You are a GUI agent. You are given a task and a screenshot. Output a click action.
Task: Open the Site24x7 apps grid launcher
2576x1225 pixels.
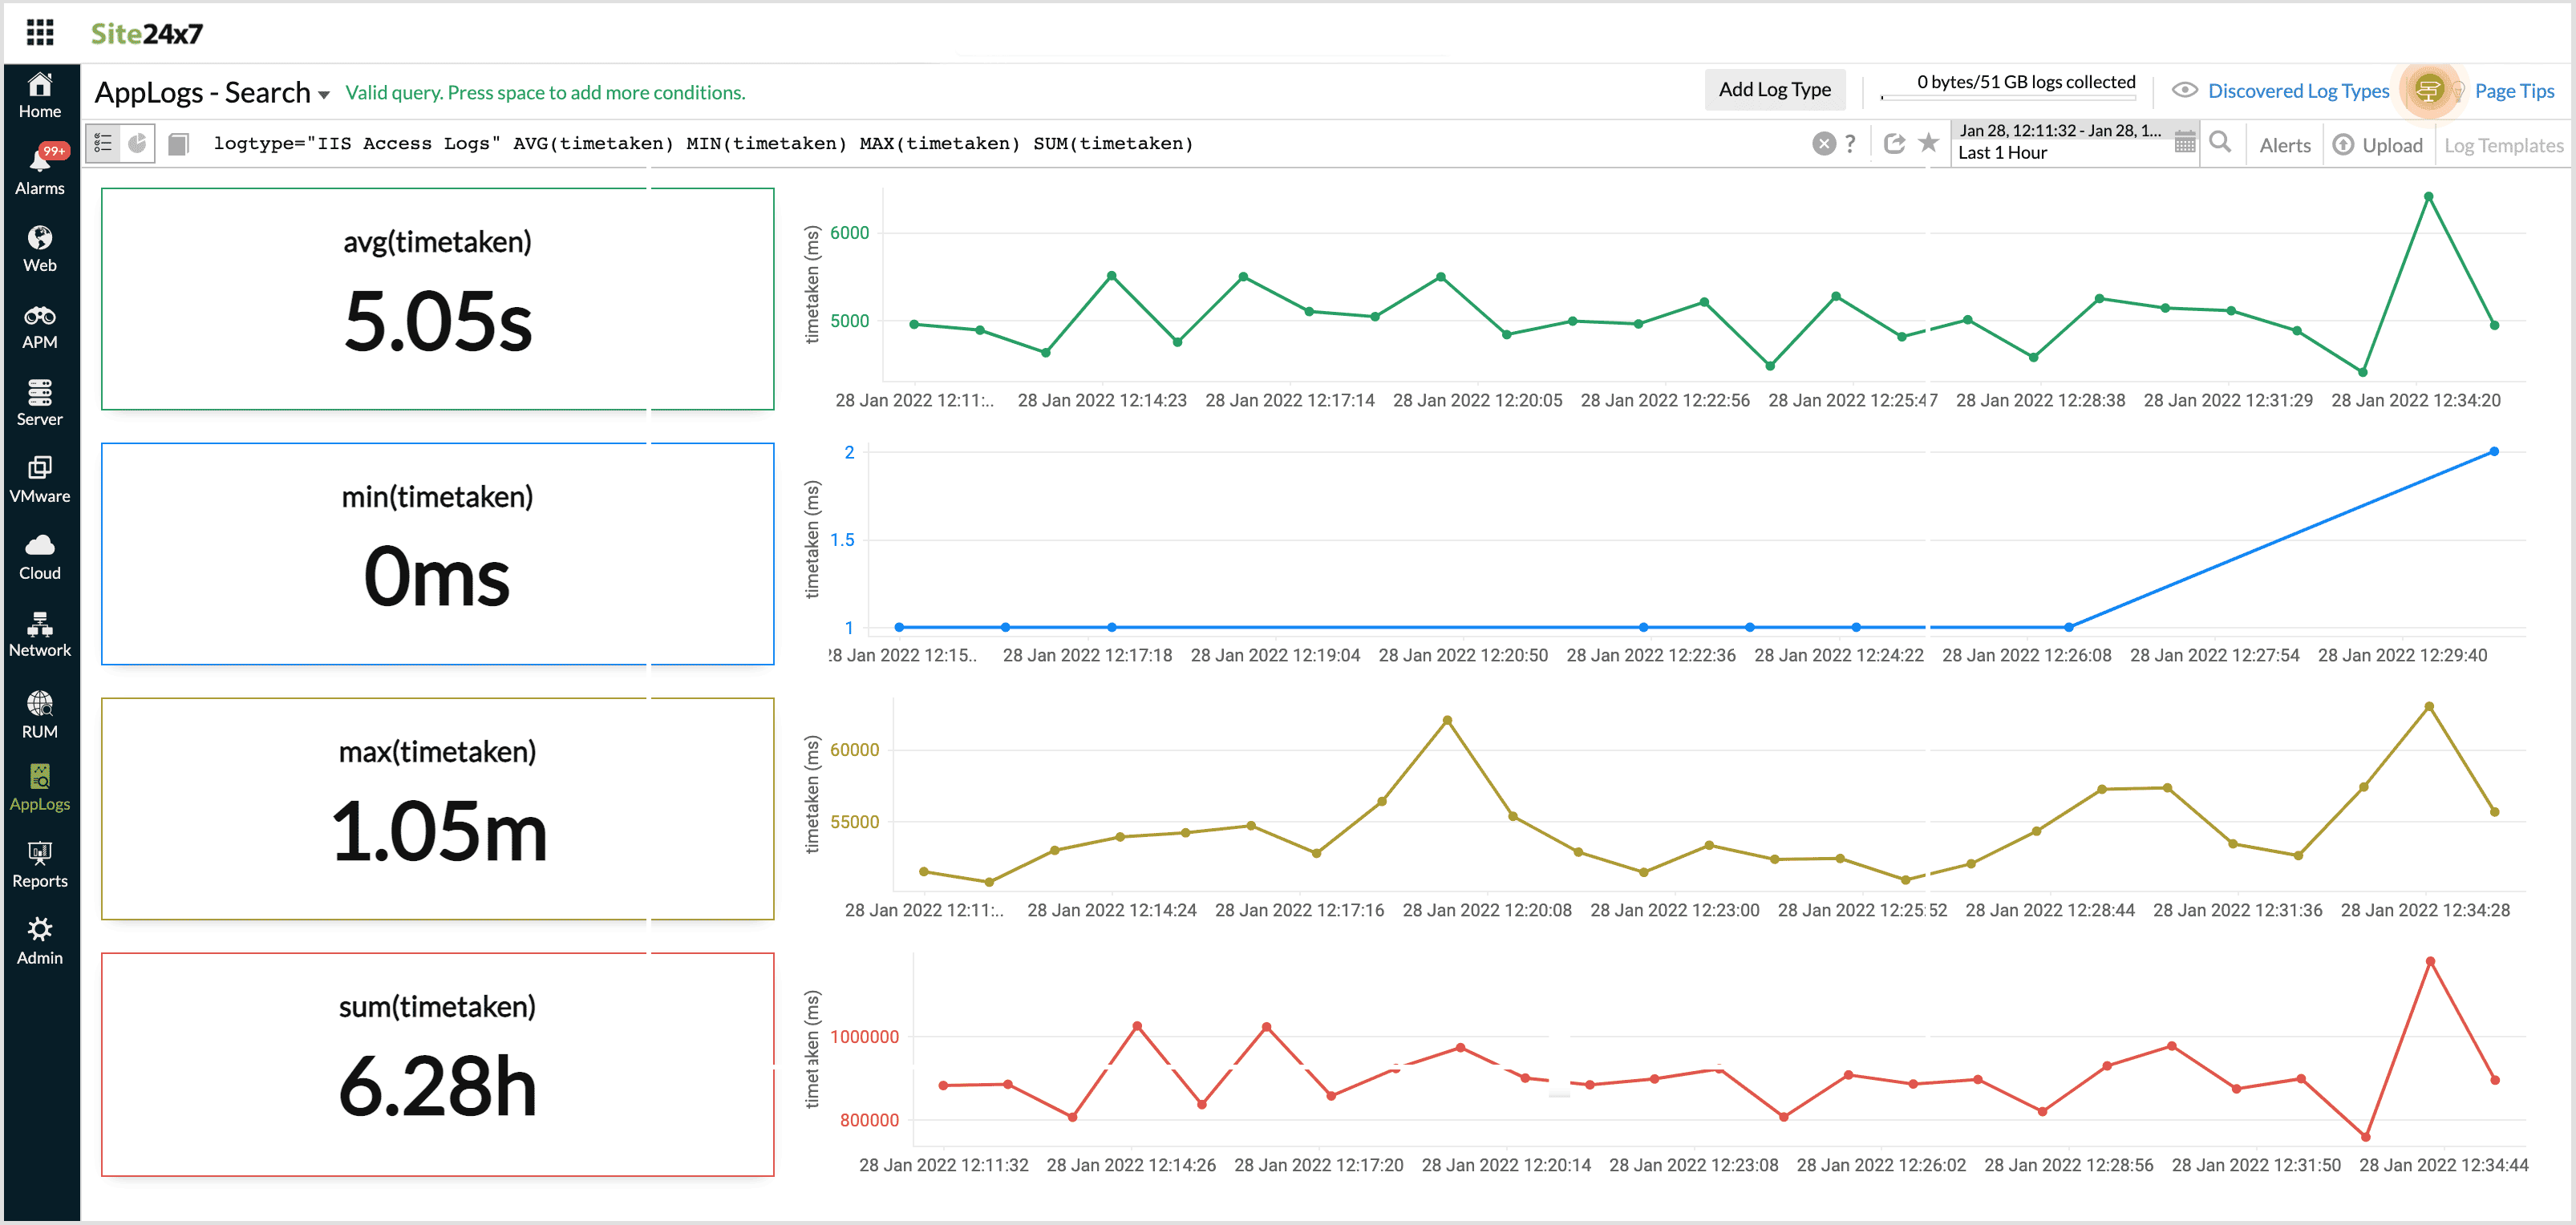click(40, 33)
